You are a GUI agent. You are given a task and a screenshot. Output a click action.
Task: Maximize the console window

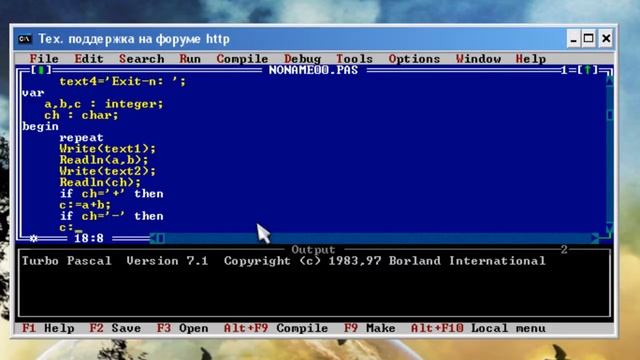pos(589,39)
